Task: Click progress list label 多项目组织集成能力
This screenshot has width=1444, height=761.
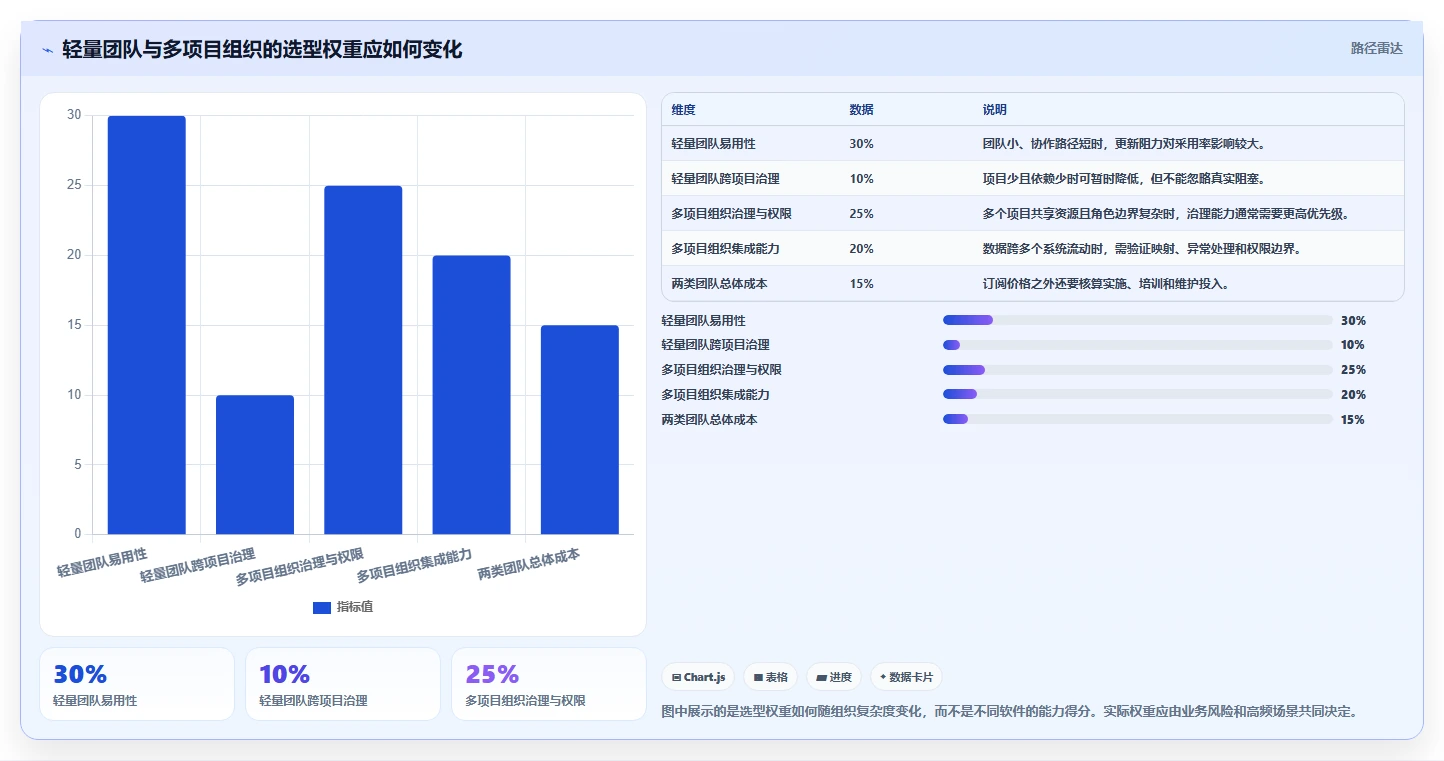Action: (715, 395)
